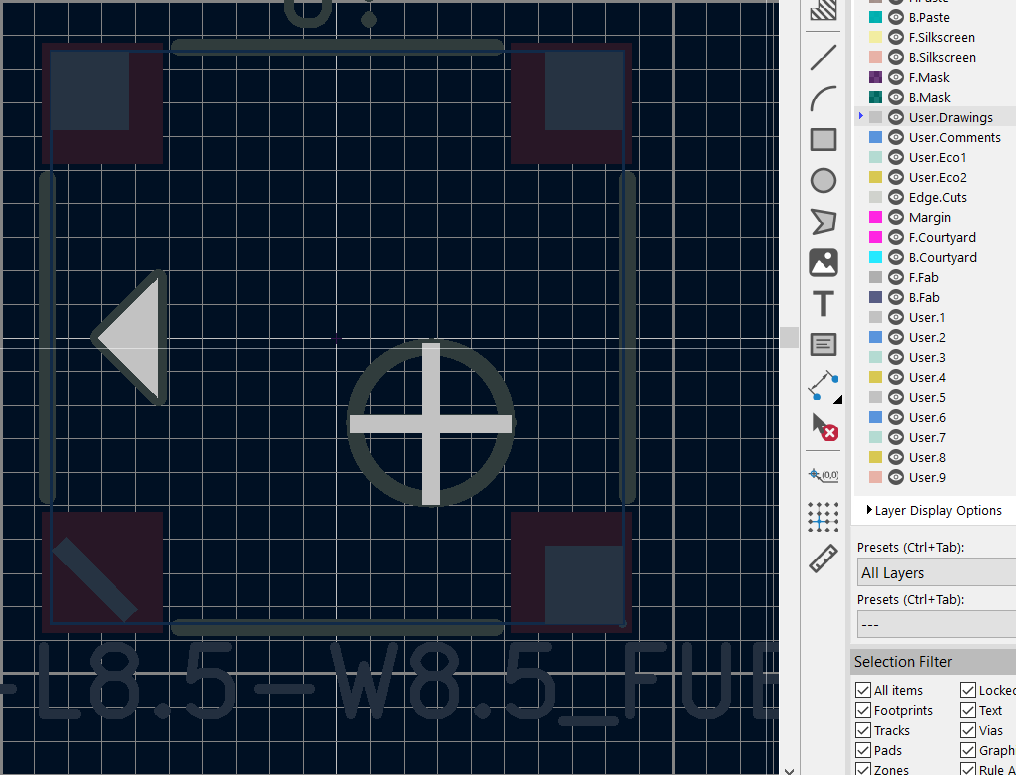Select the Draw Polygon tool
Image resolution: width=1016 pixels, height=775 pixels.
click(823, 221)
